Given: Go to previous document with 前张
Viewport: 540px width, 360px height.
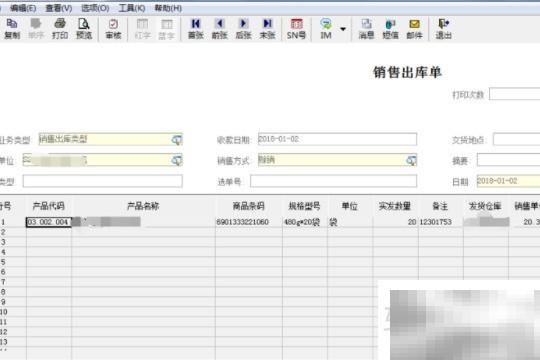Looking at the screenshot, I should click(219, 29).
